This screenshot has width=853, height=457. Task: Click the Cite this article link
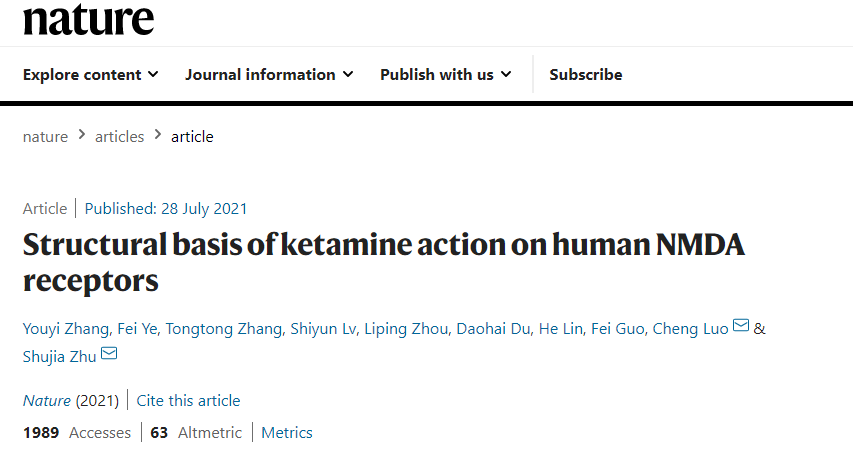click(189, 400)
